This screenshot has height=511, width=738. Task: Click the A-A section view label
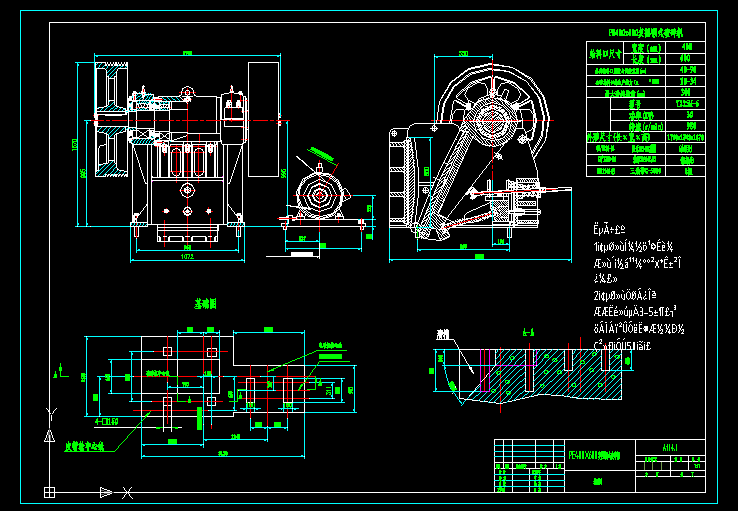tap(528, 333)
